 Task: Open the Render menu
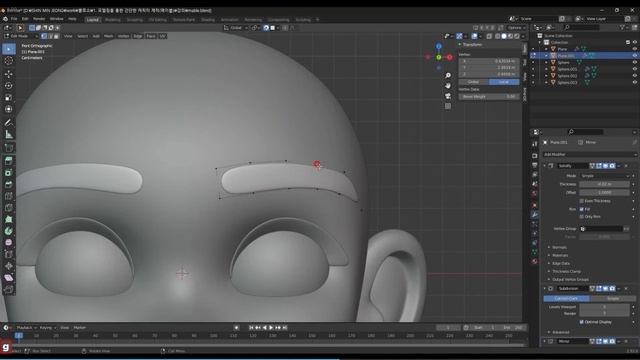pos(39,19)
